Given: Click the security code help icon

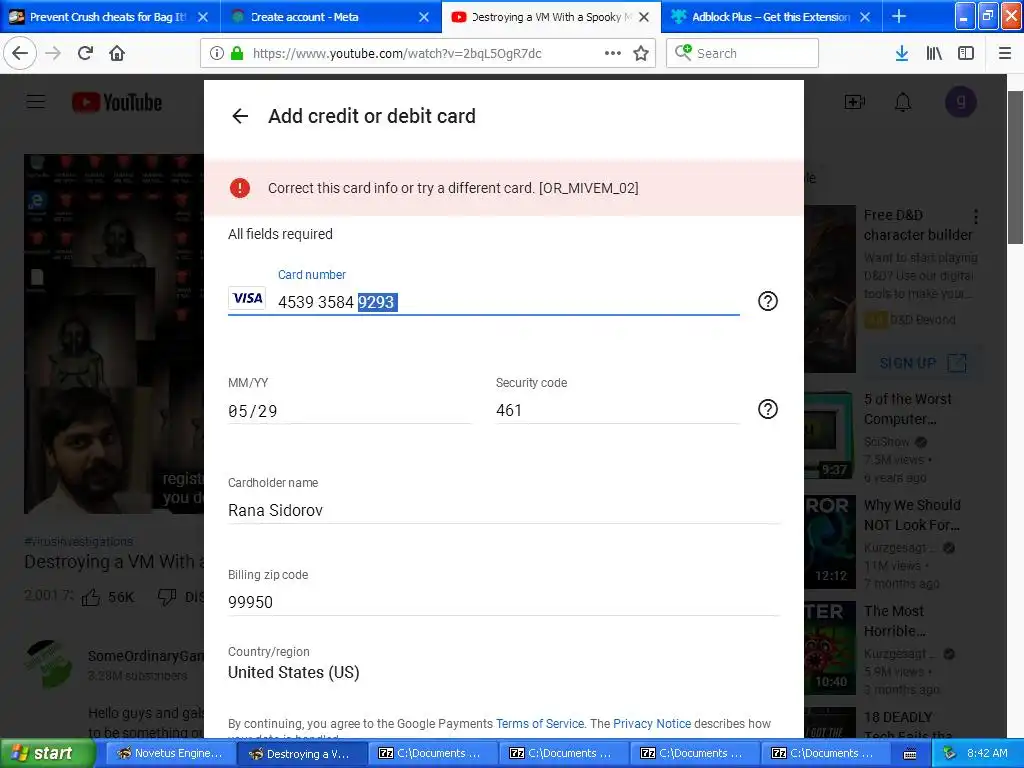Looking at the screenshot, I should click(x=767, y=409).
